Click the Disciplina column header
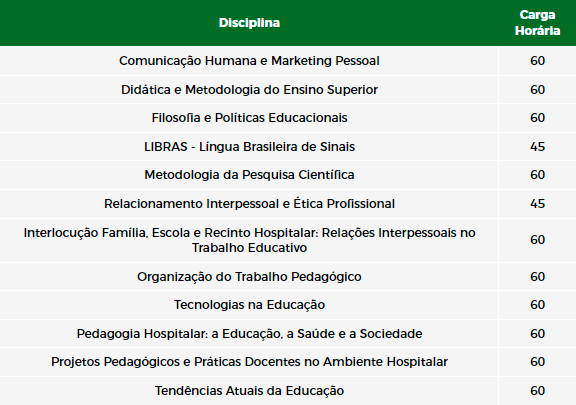The width and height of the screenshot is (576, 405). pyautogui.click(x=249, y=23)
